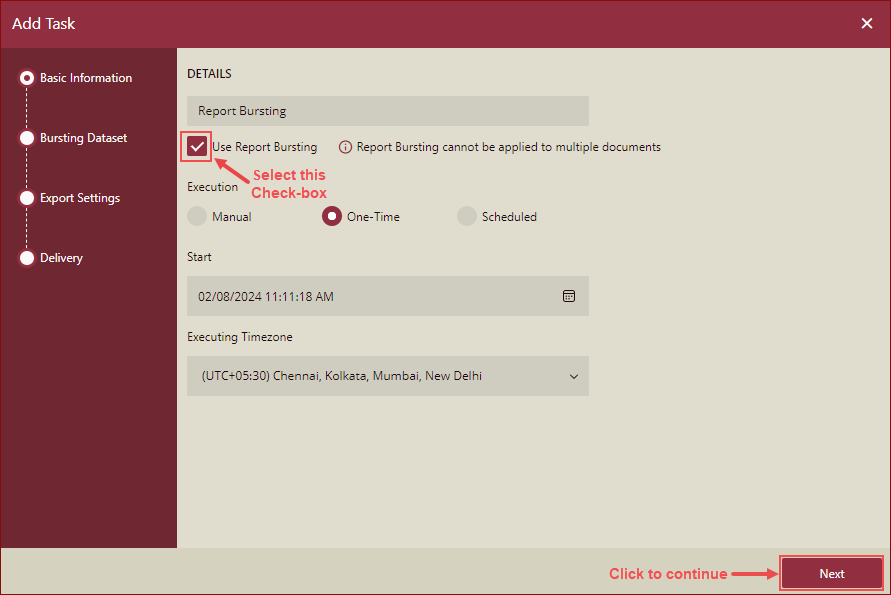This screenshot has height=595, width=891.
Task: Select the Manual execution radio button
Action: pyautogui.click(x=197, y=216)
